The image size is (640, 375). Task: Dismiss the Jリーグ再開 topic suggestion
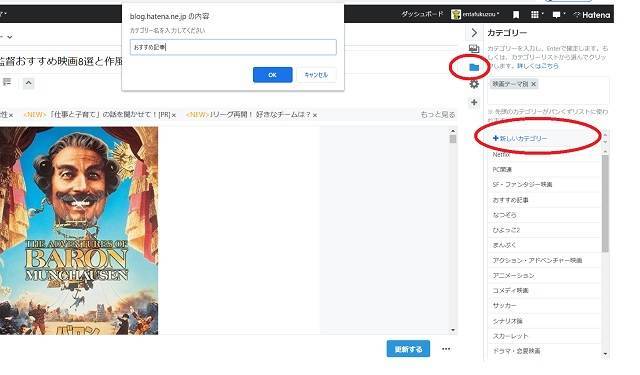pos(315,115)
